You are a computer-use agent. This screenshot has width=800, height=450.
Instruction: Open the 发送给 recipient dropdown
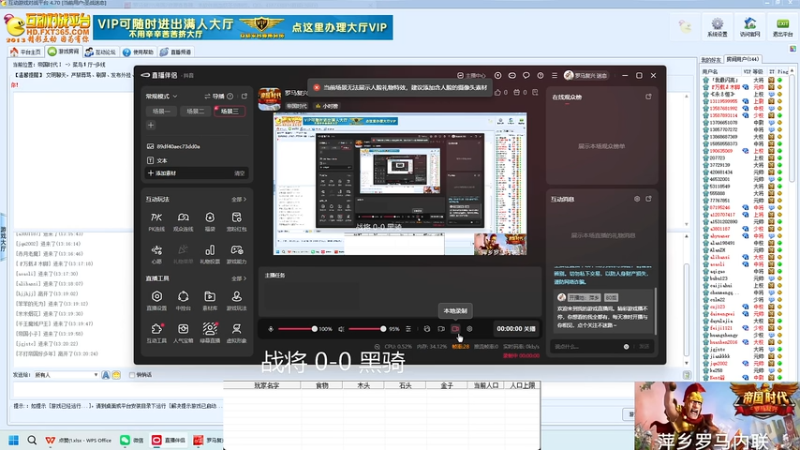[66, 375]
